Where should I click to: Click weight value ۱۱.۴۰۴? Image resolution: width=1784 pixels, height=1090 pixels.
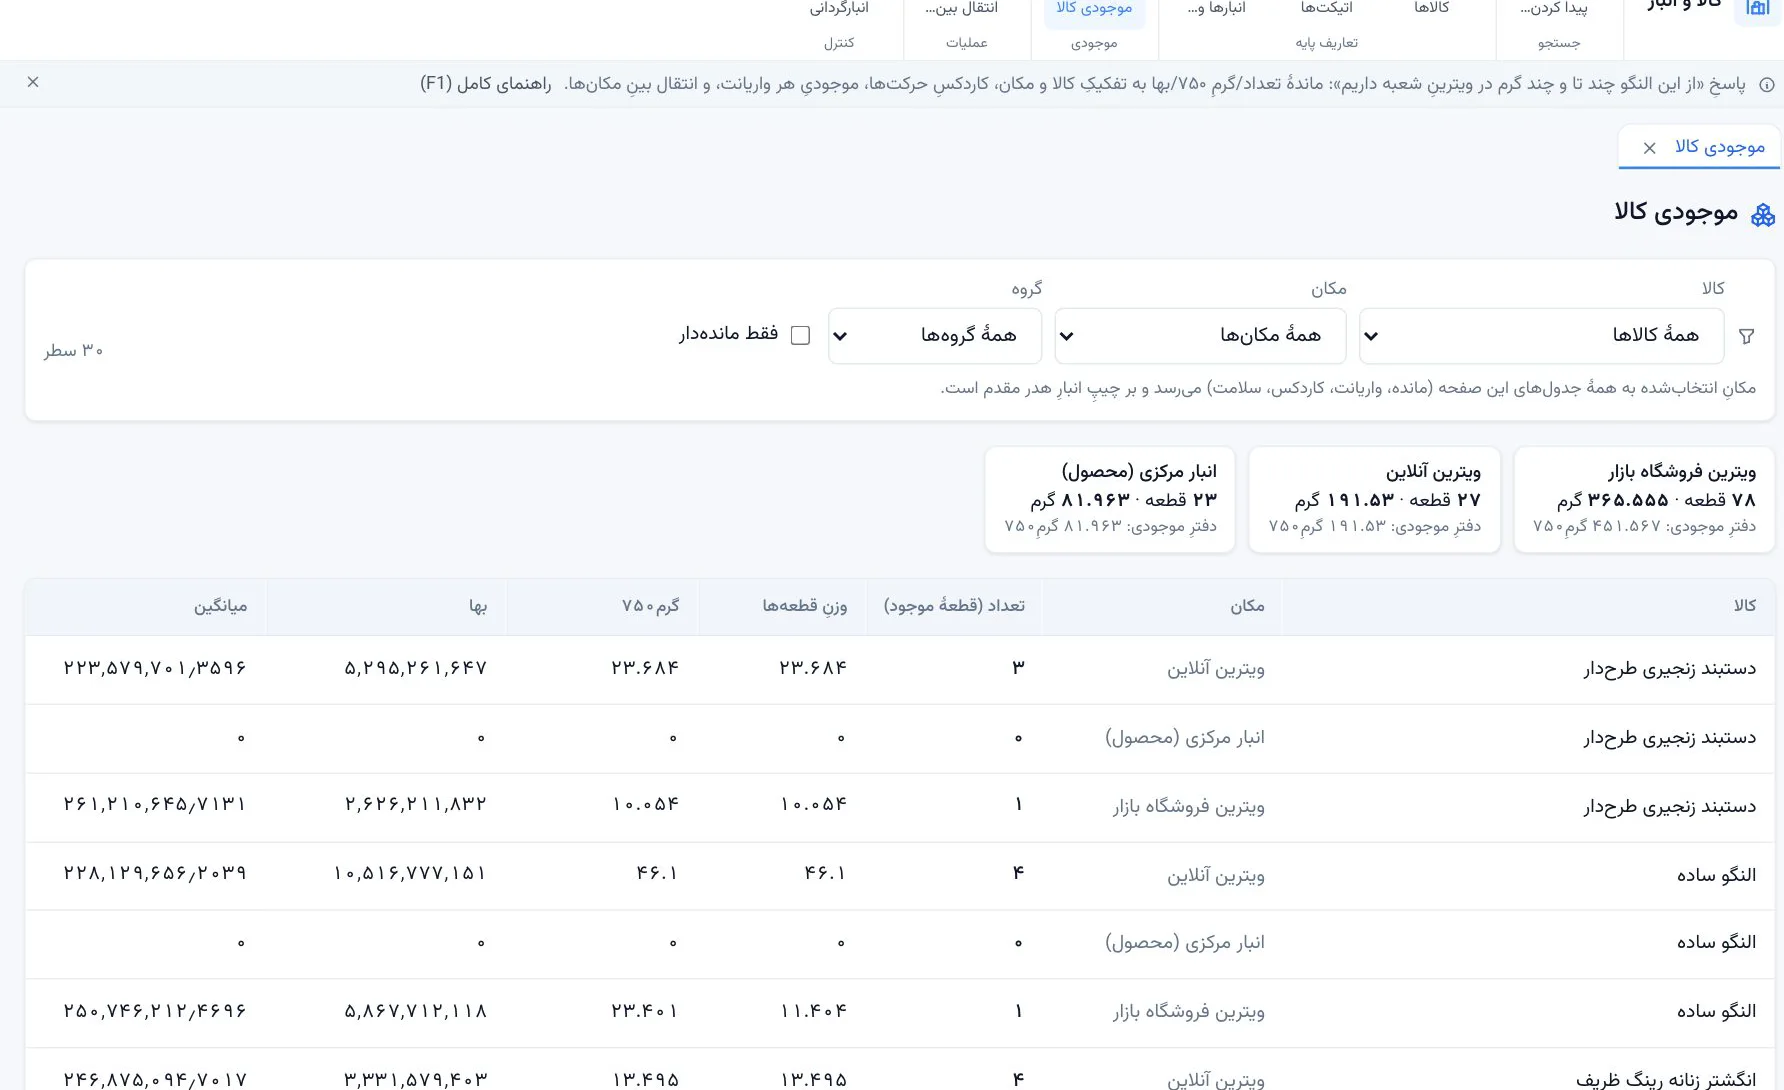tap(813, 1012)
